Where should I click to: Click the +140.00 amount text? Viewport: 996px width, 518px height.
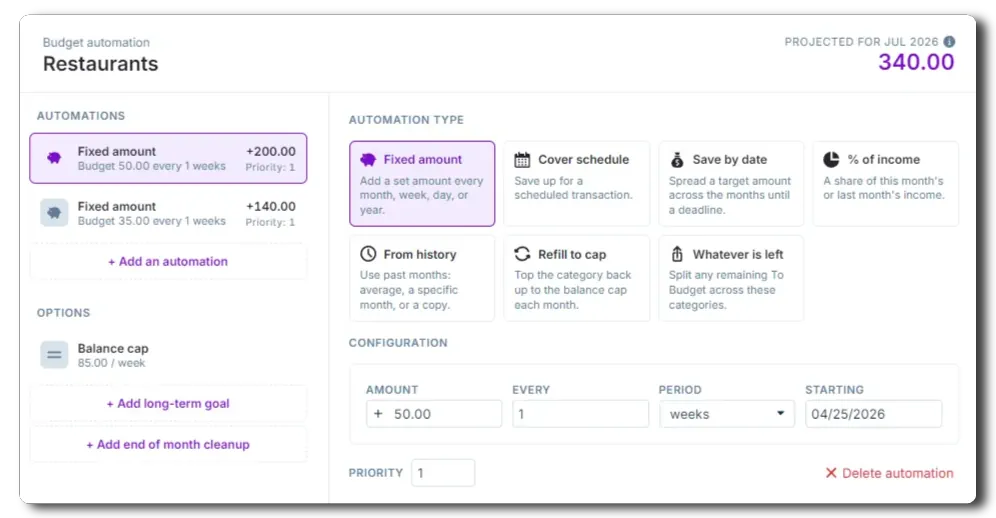tap(271, 206)
